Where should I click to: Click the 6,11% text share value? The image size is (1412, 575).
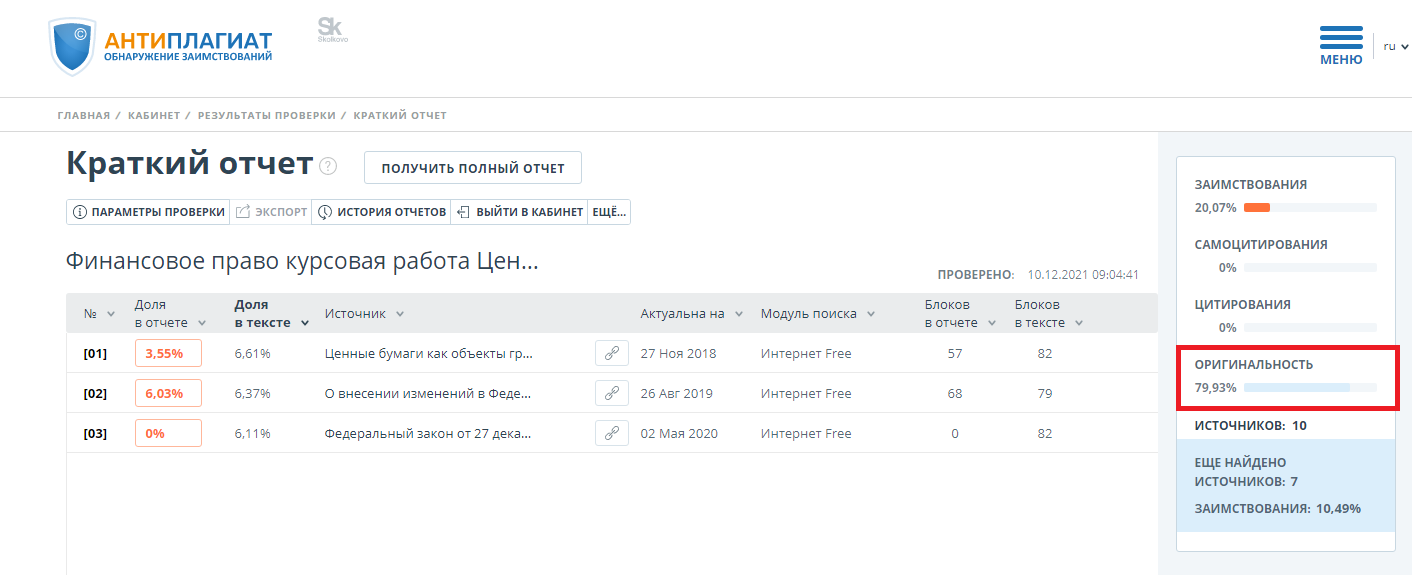[252, 434]
